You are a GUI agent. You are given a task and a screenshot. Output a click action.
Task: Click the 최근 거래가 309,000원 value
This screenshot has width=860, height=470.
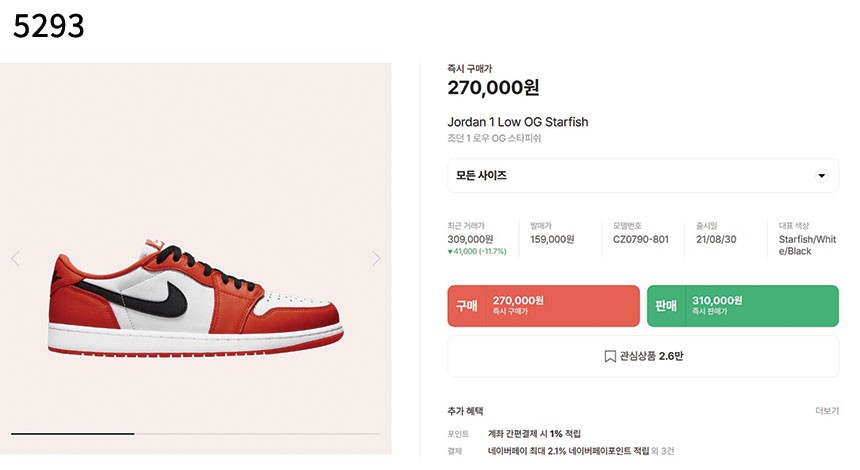coord(470,239)
